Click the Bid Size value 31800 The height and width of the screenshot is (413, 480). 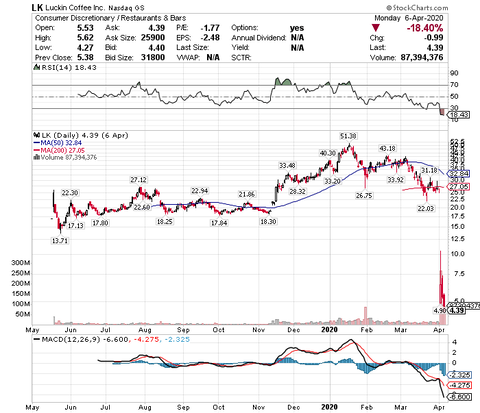pyautogui.click(x=153, y=57)
